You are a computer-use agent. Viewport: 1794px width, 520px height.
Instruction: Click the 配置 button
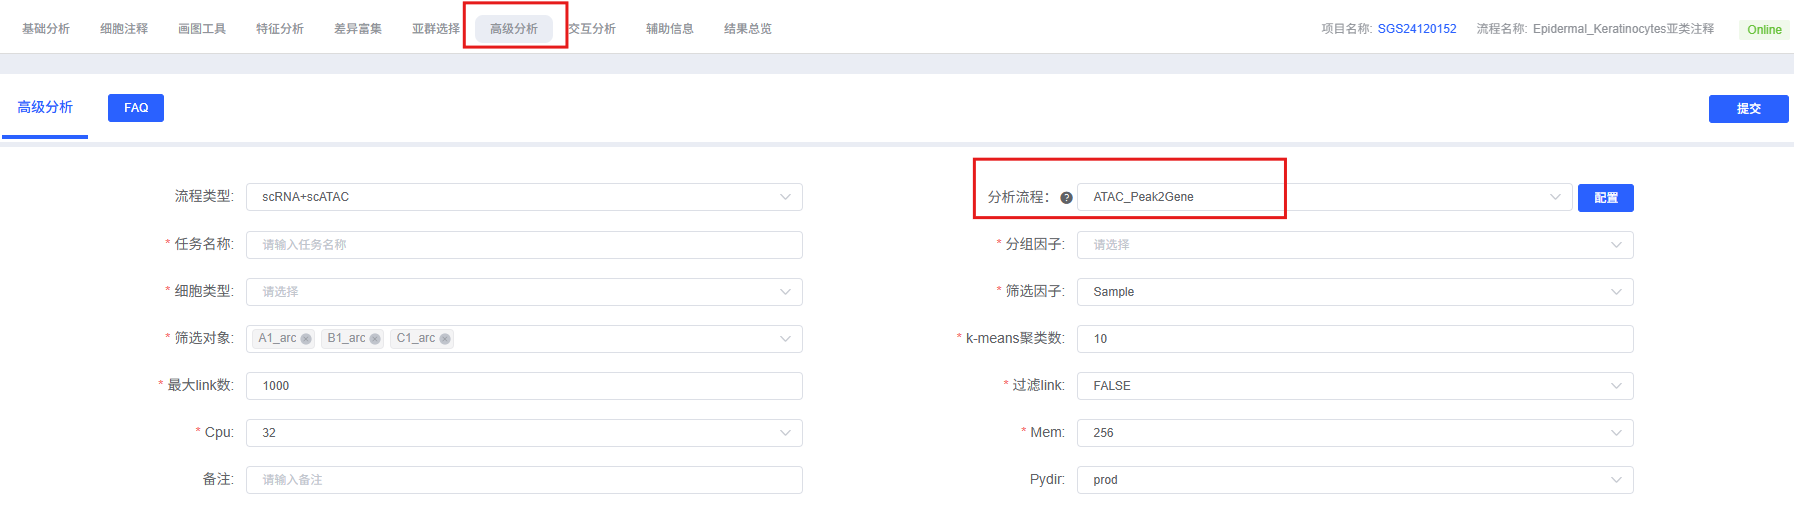[x=1605, y=198]
